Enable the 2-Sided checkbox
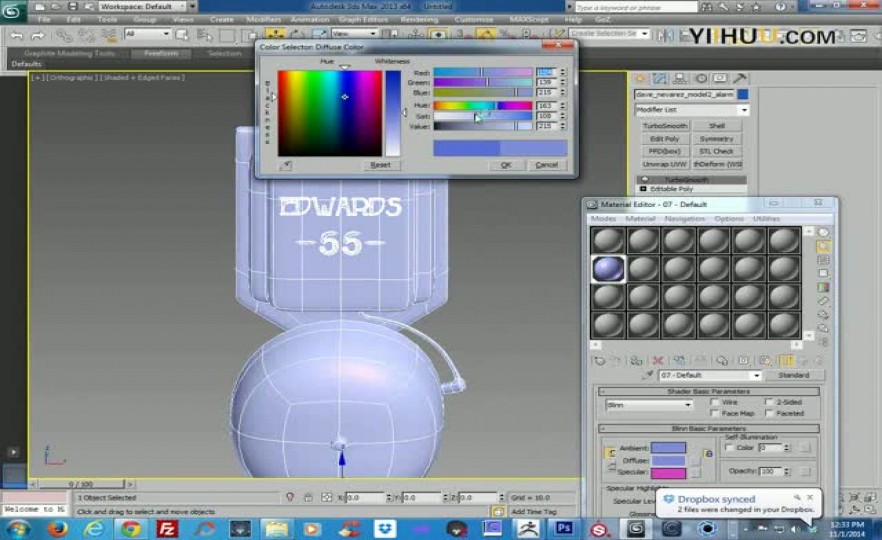882x540 pixels. (769, 402)
